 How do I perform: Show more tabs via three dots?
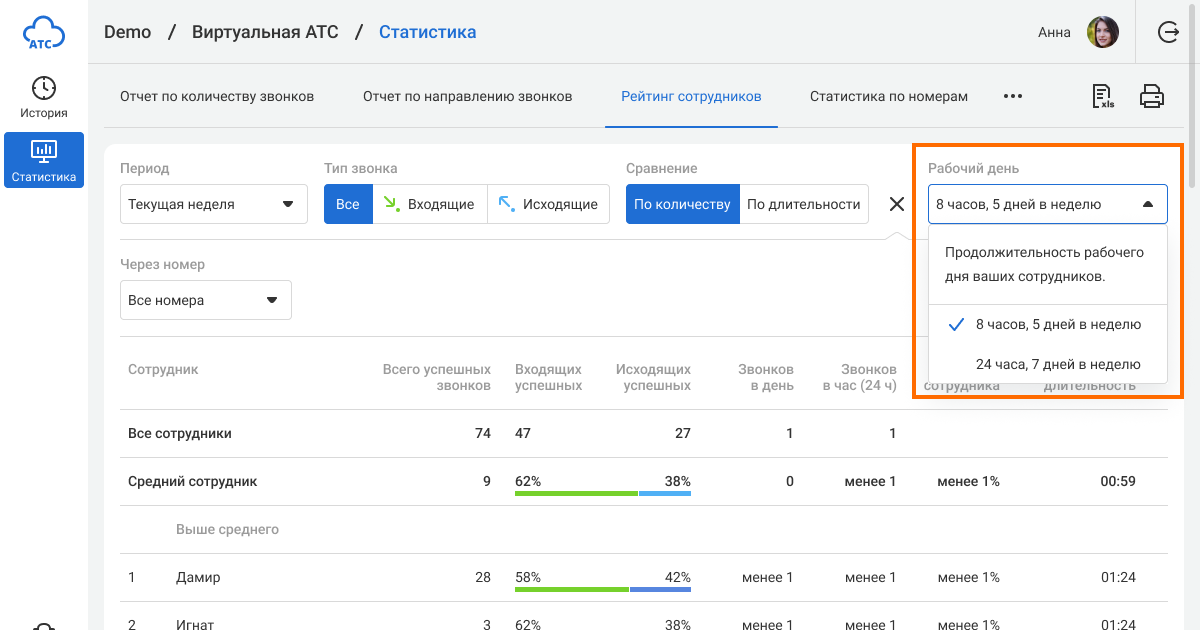pos(1012,97)
